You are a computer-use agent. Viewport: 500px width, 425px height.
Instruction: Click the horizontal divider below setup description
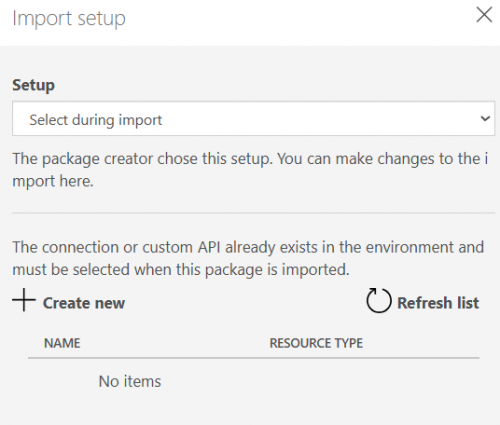coord(253,212)
